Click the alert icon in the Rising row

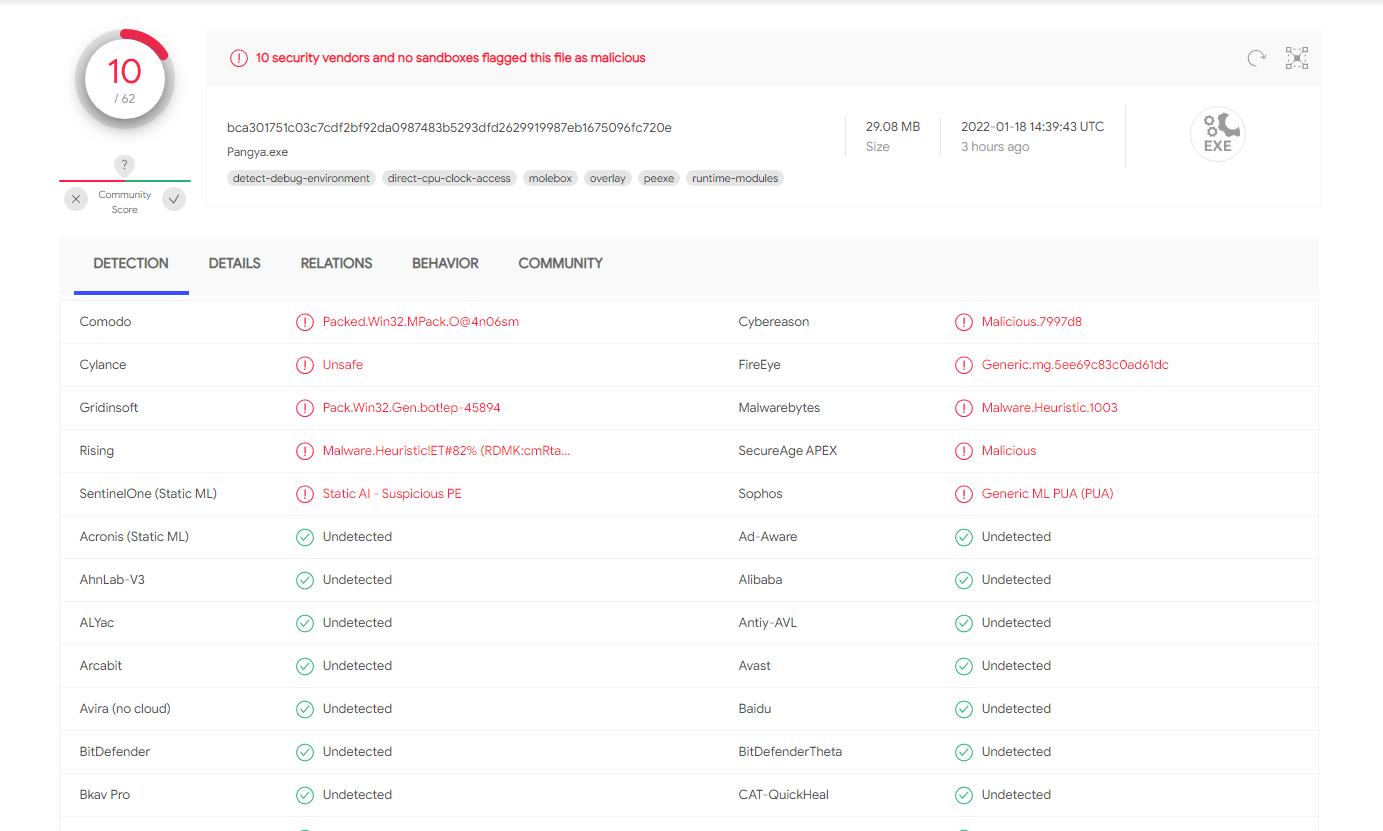click(305, 451)
